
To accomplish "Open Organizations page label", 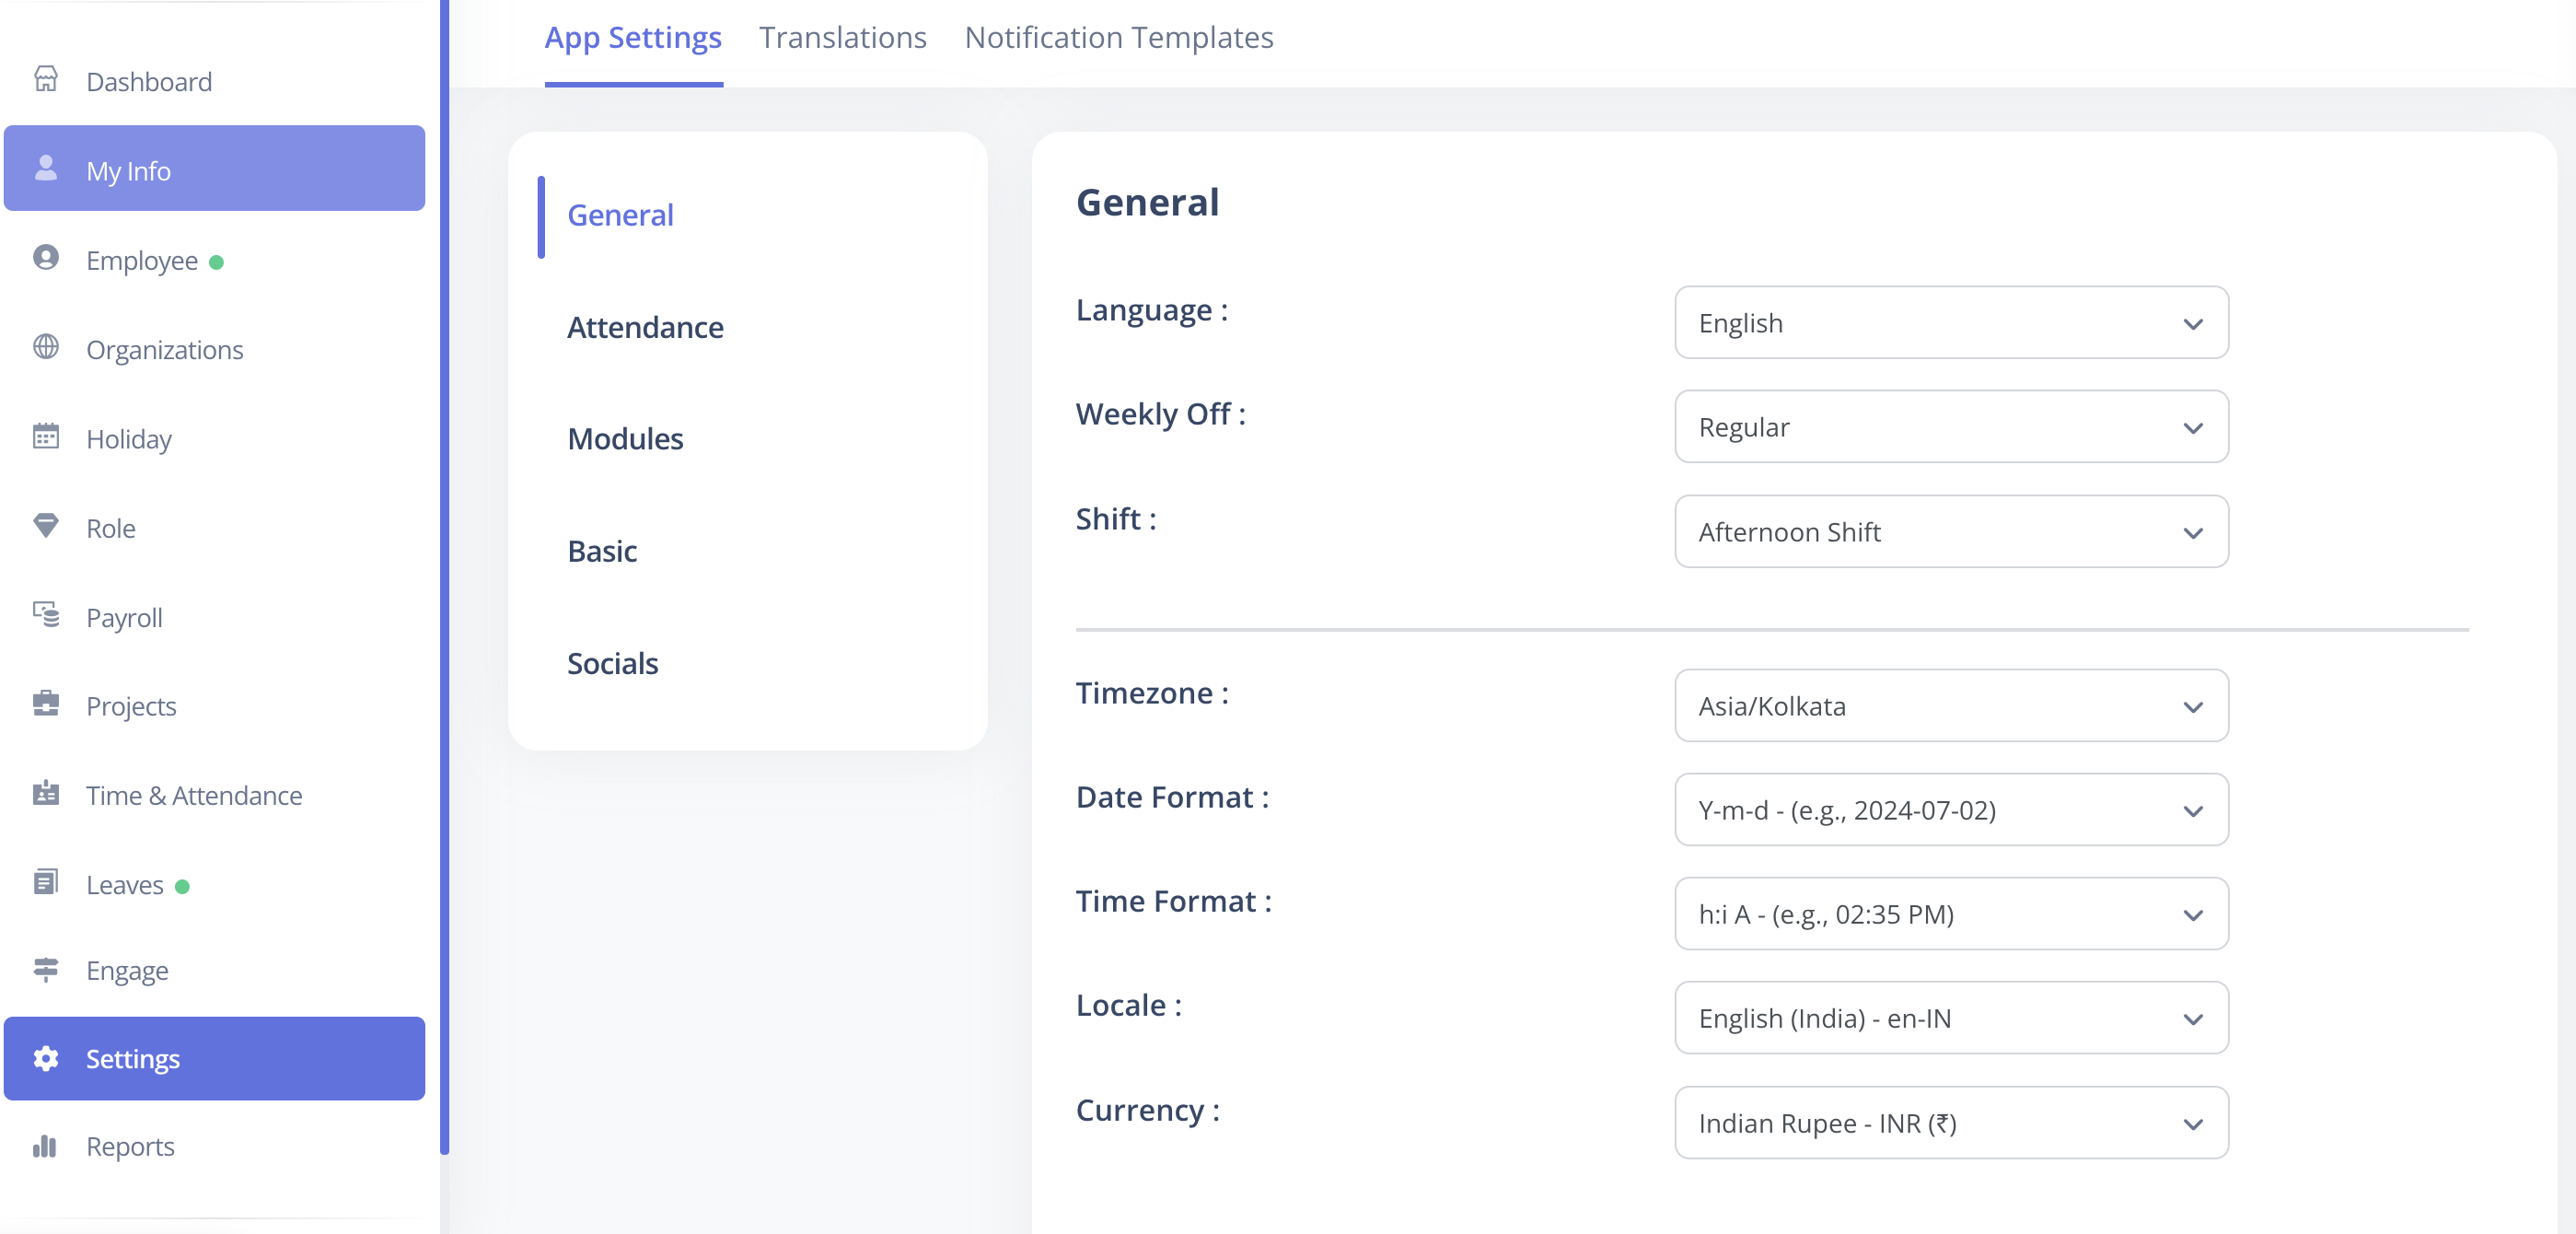I will tap(165, 349).
